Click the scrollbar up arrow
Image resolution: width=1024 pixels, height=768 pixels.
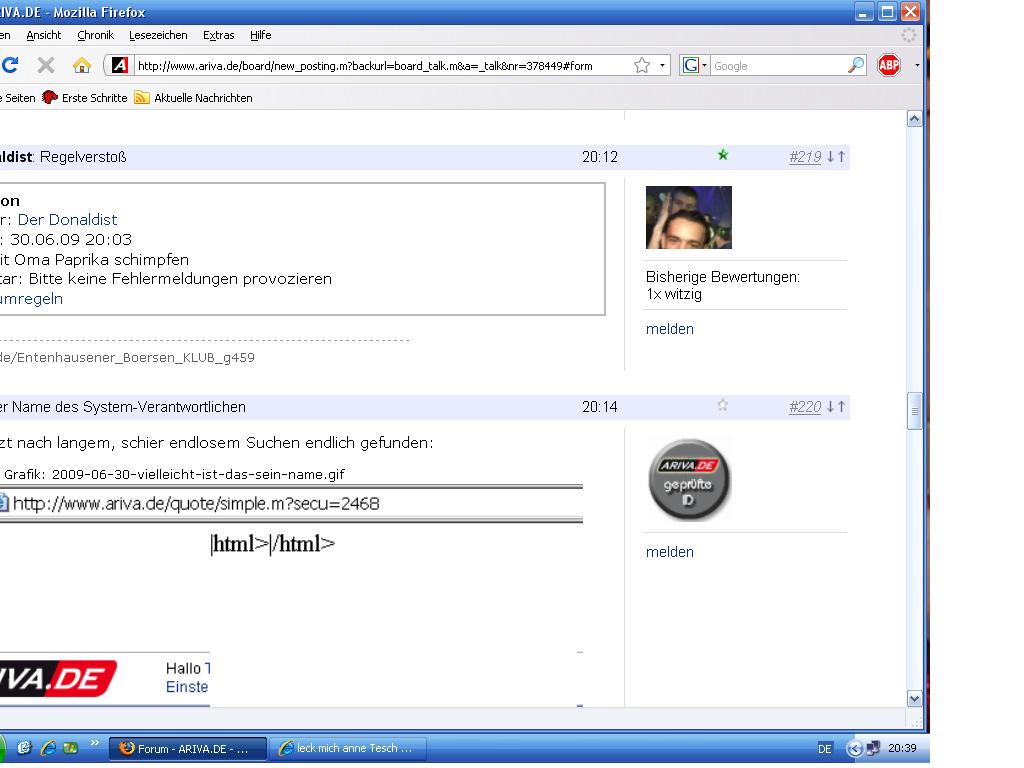[x=914, y=119]
